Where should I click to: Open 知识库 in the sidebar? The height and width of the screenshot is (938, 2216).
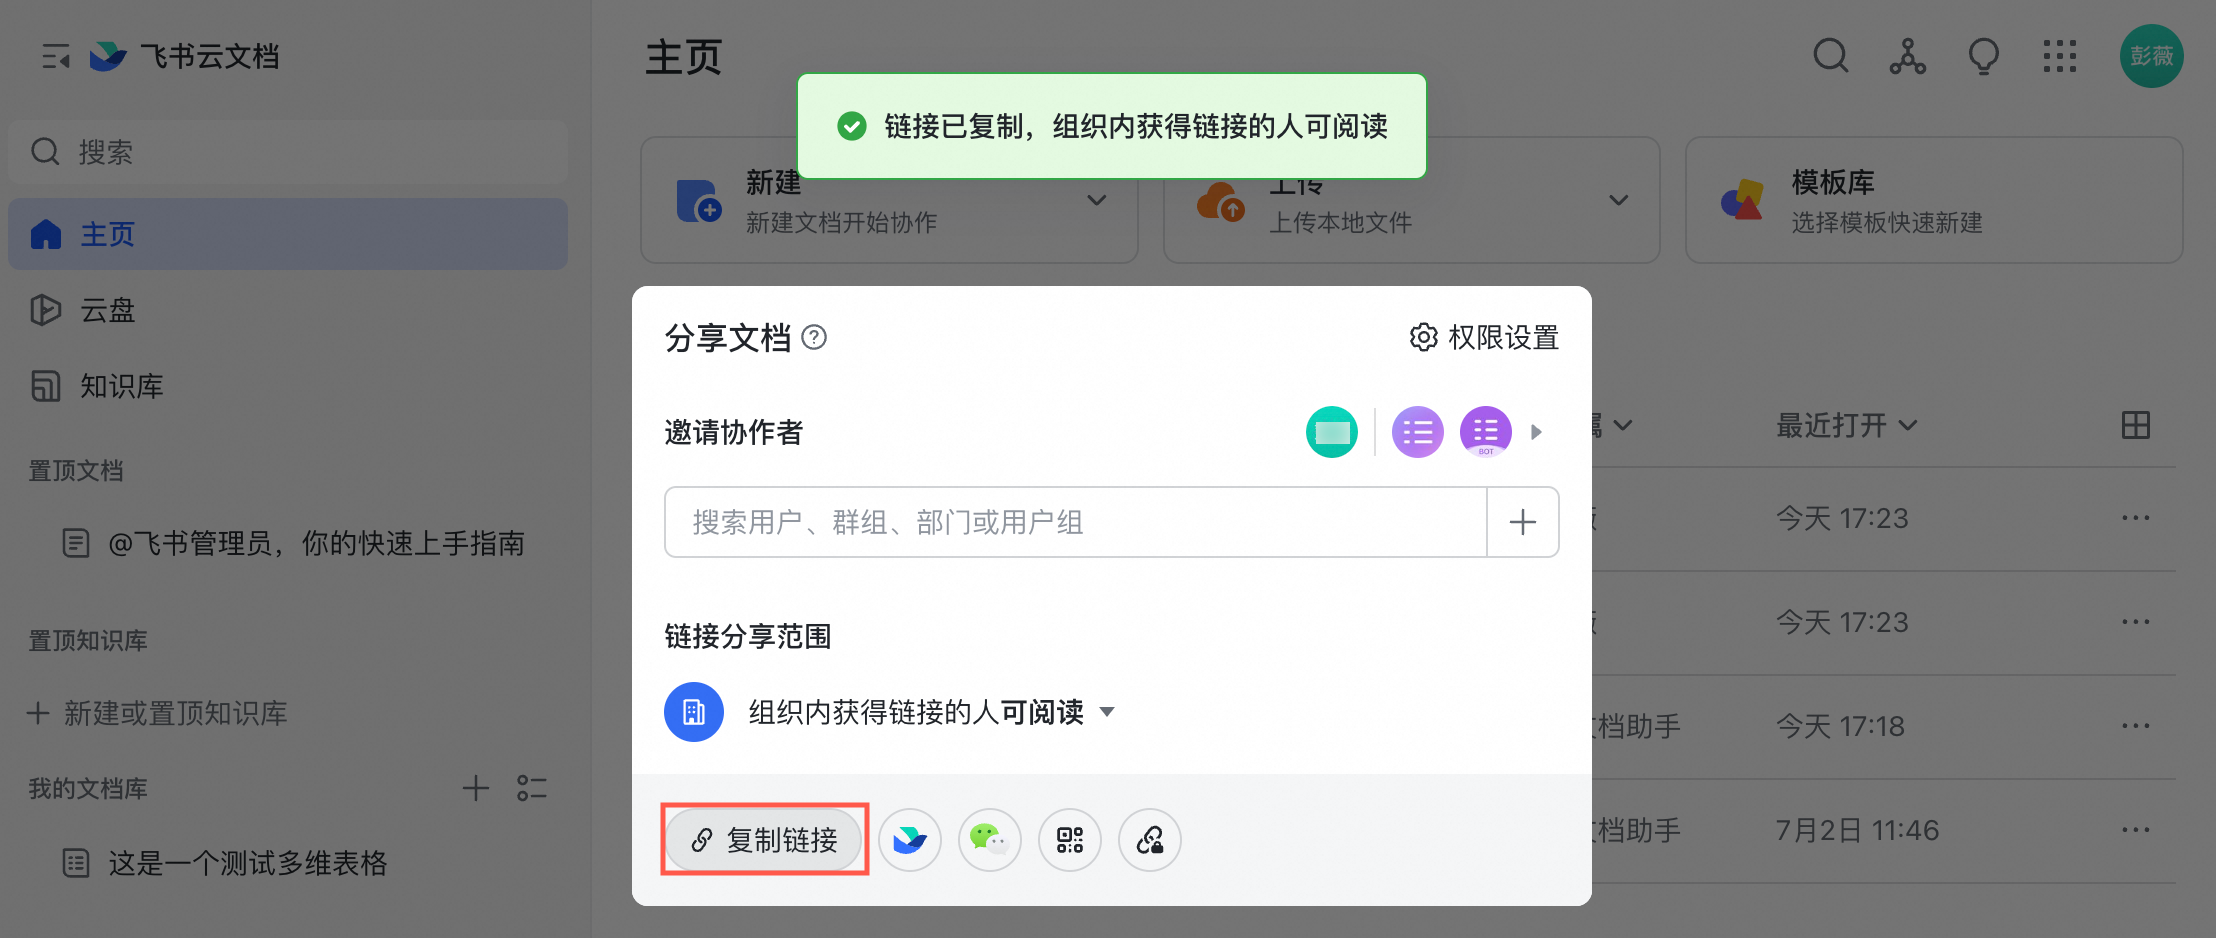[120, 386]
